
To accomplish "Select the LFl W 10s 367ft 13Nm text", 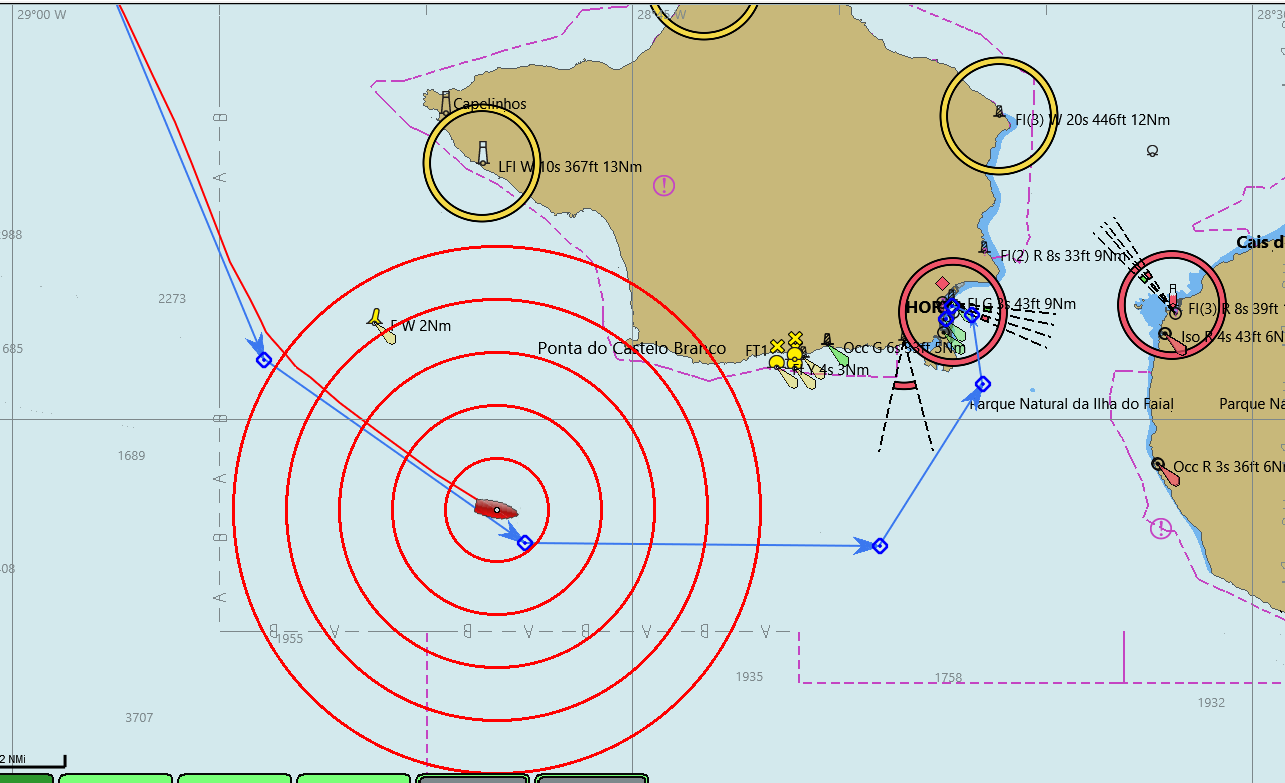I will click(570, 167).
